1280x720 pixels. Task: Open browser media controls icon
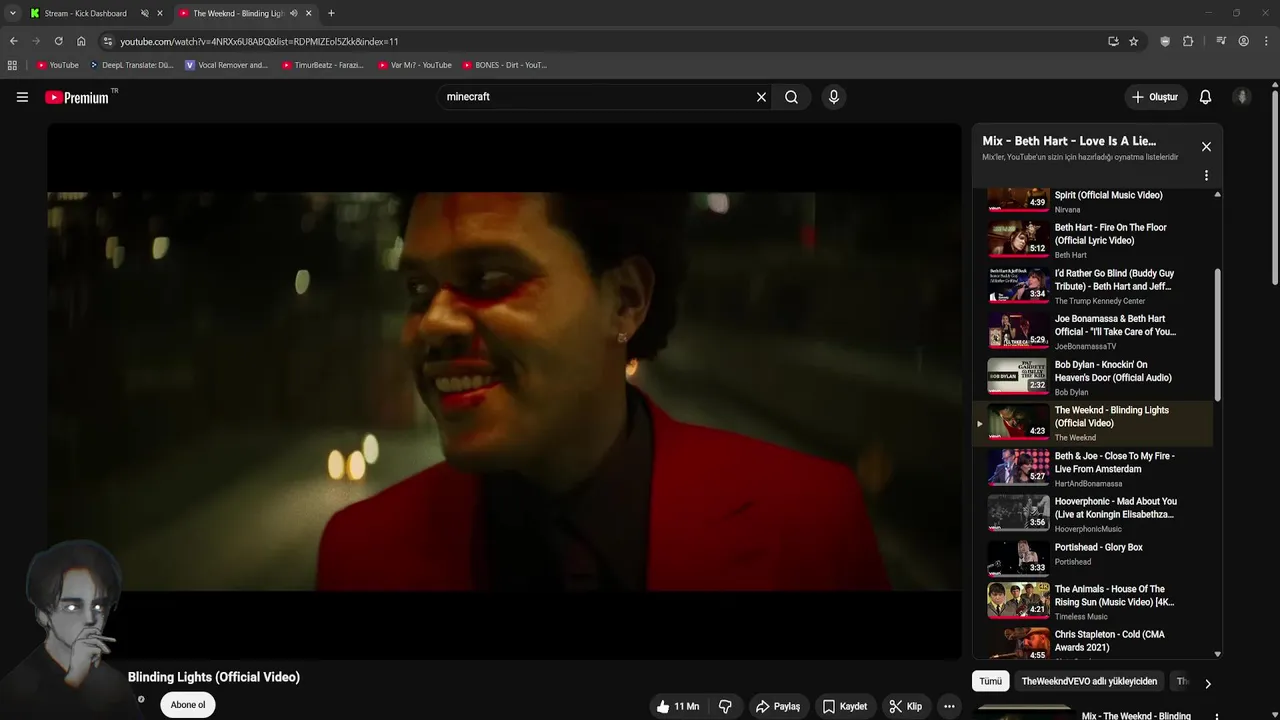click(x=1221, y=41)
